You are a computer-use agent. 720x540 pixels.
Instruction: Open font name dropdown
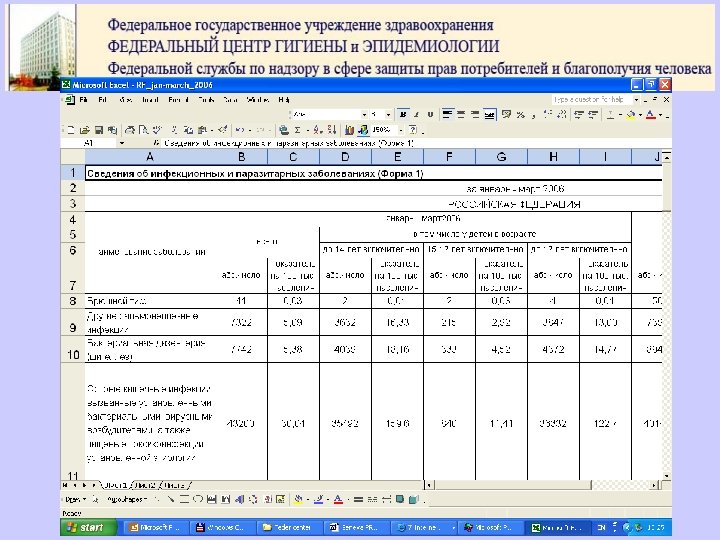pyautogui.click(x=364, y=114)
